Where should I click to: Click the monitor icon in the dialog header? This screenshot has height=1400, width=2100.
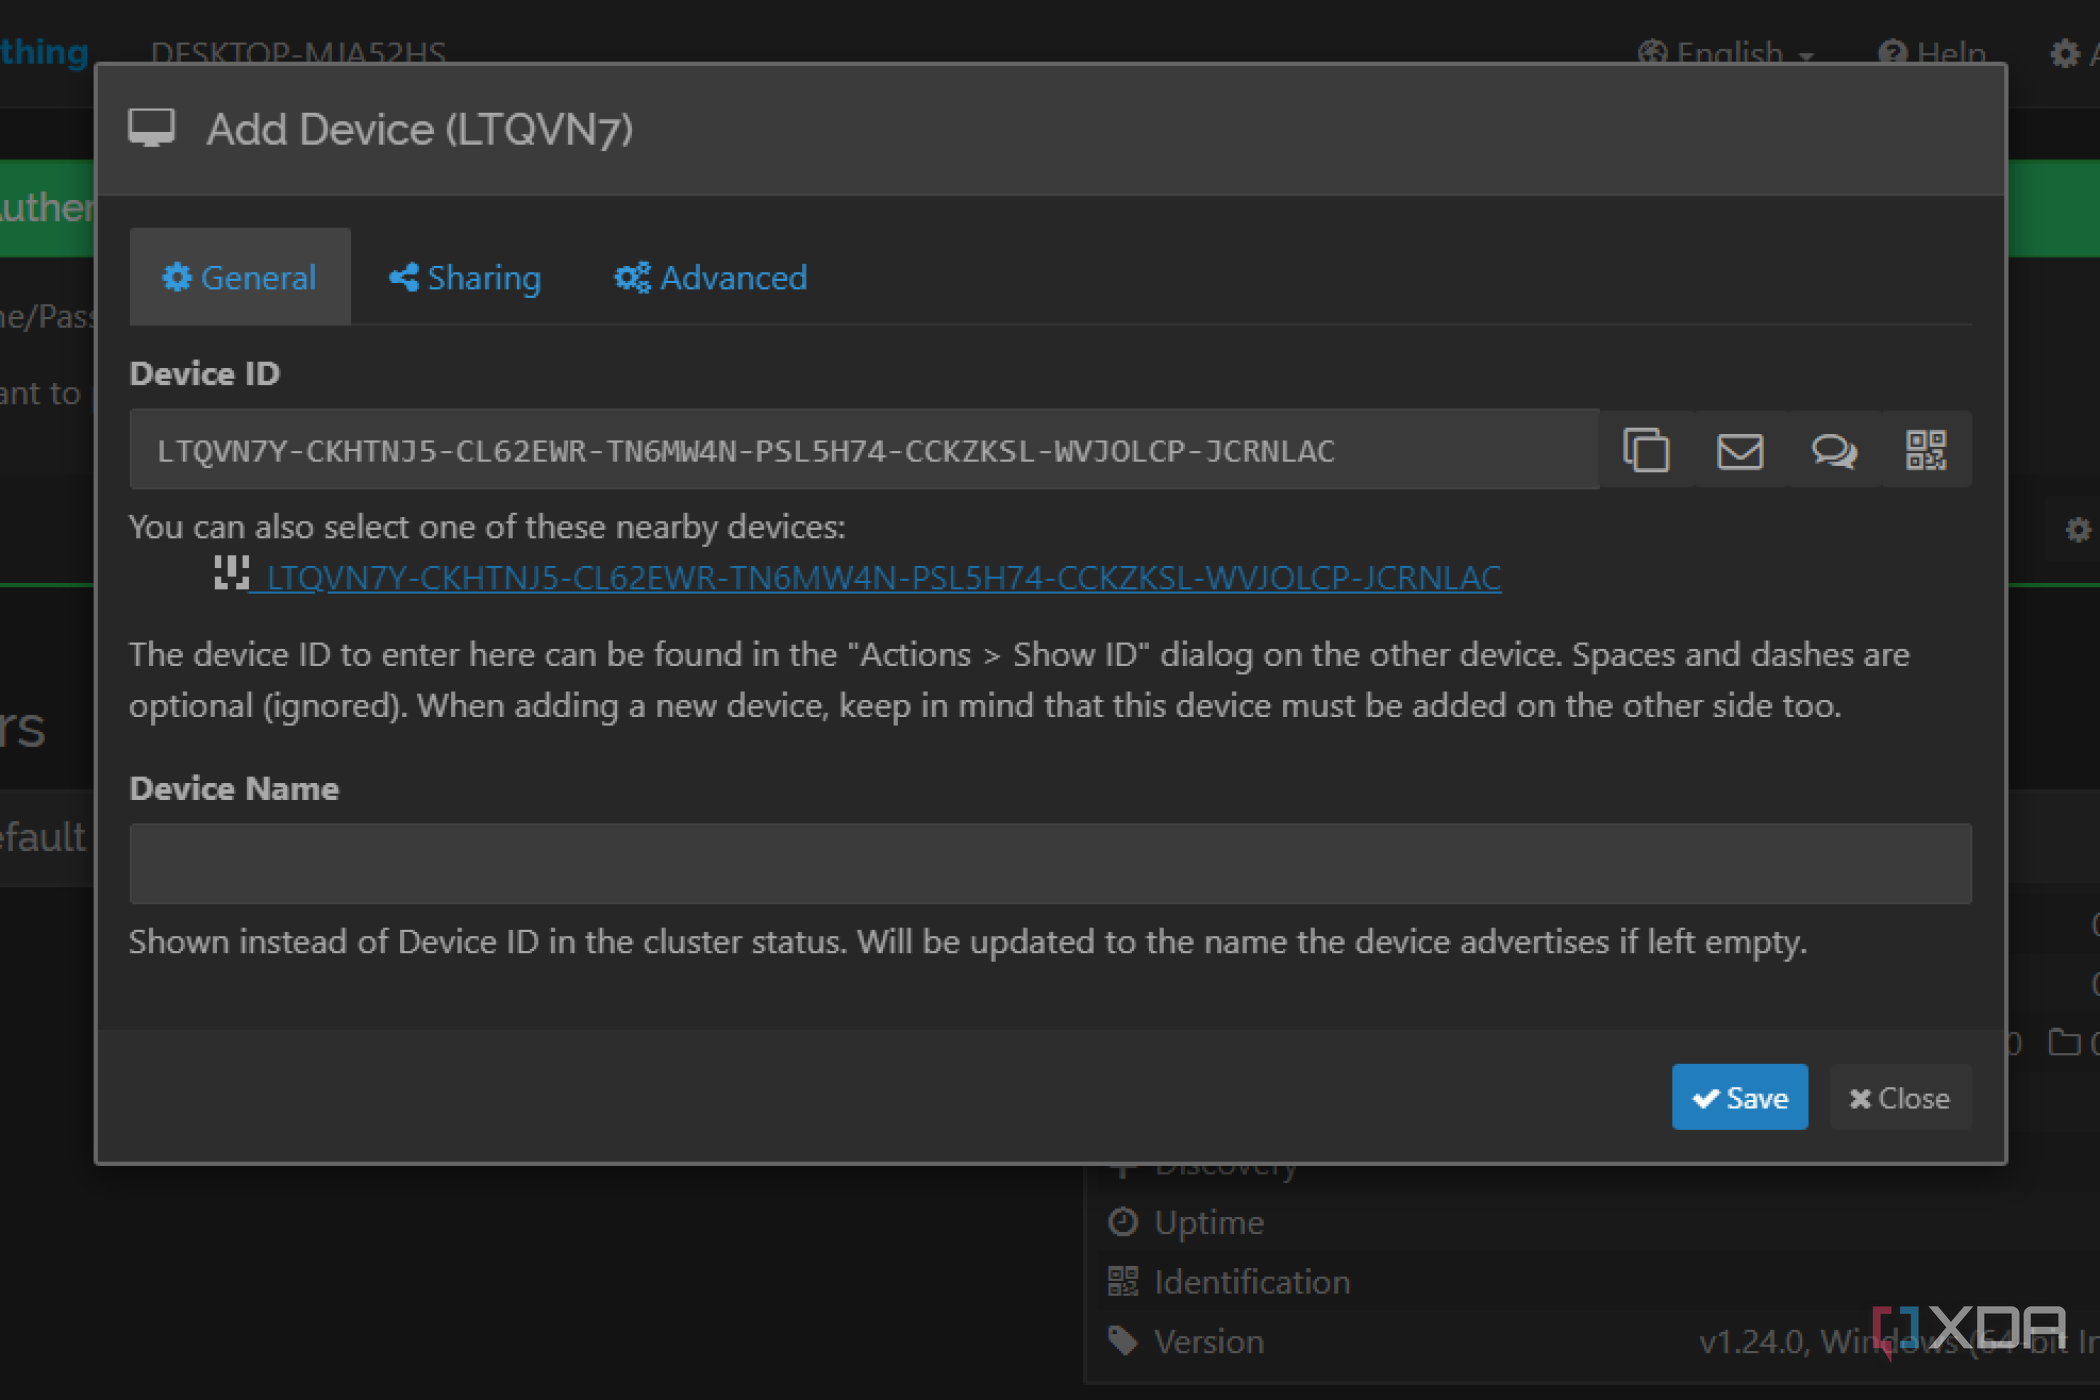[x=152, y=127]
